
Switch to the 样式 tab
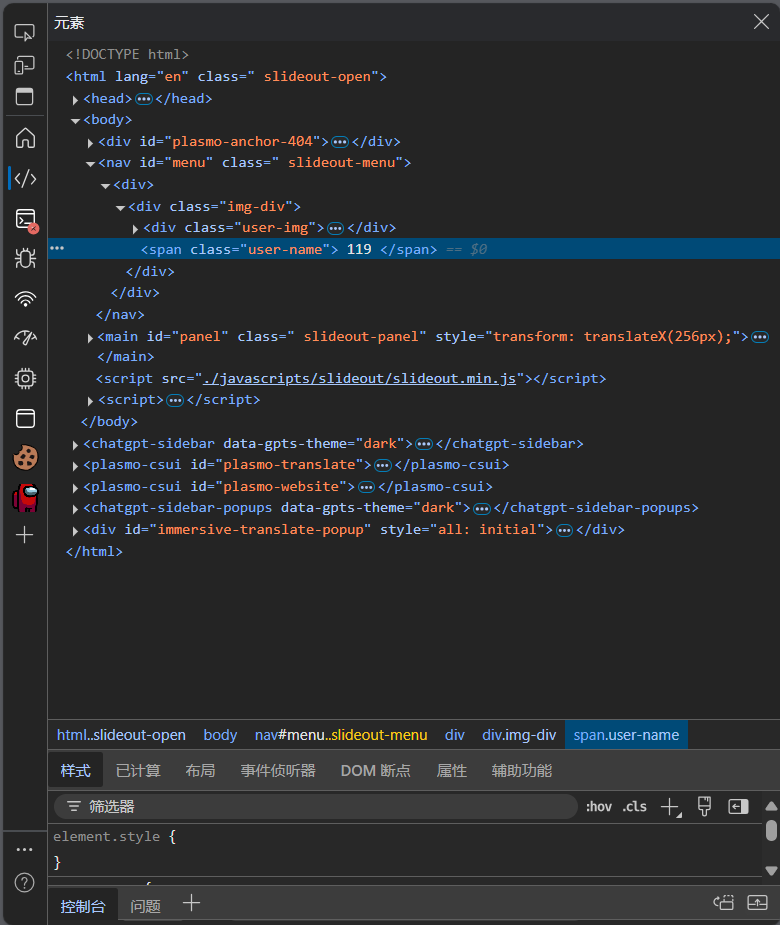click(x=76, y=770)
